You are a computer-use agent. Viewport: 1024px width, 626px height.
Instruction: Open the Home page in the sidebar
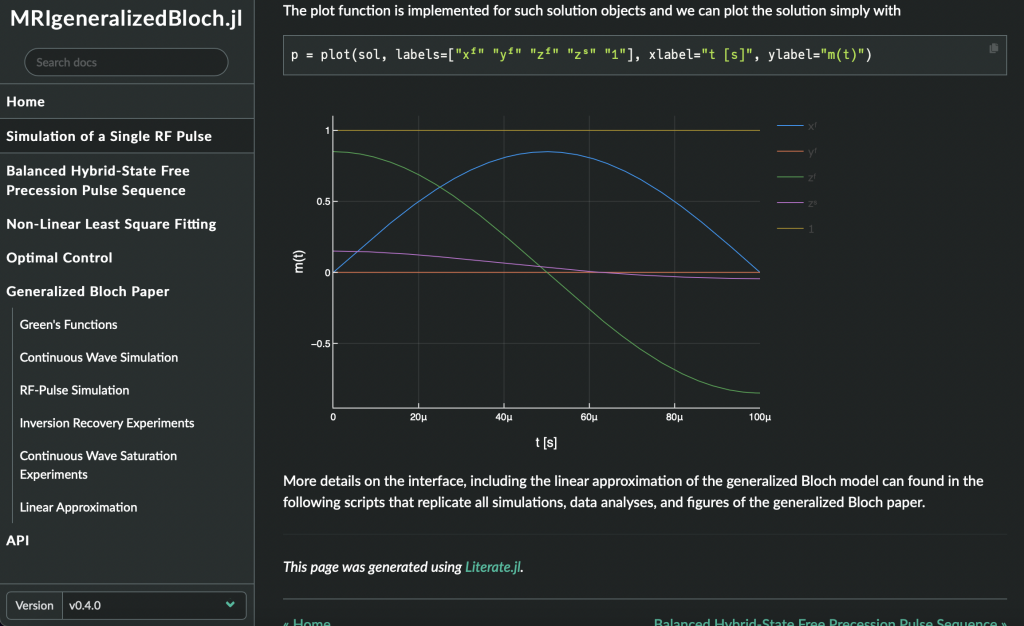click(x=26, y=102)
